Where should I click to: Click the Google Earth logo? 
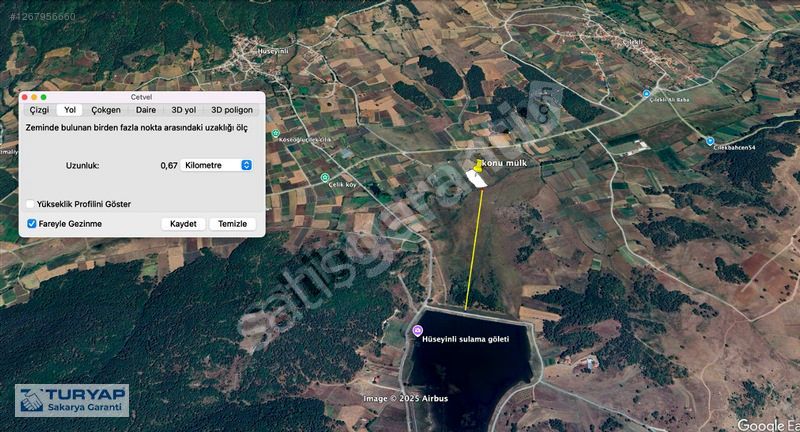point(768,424)
